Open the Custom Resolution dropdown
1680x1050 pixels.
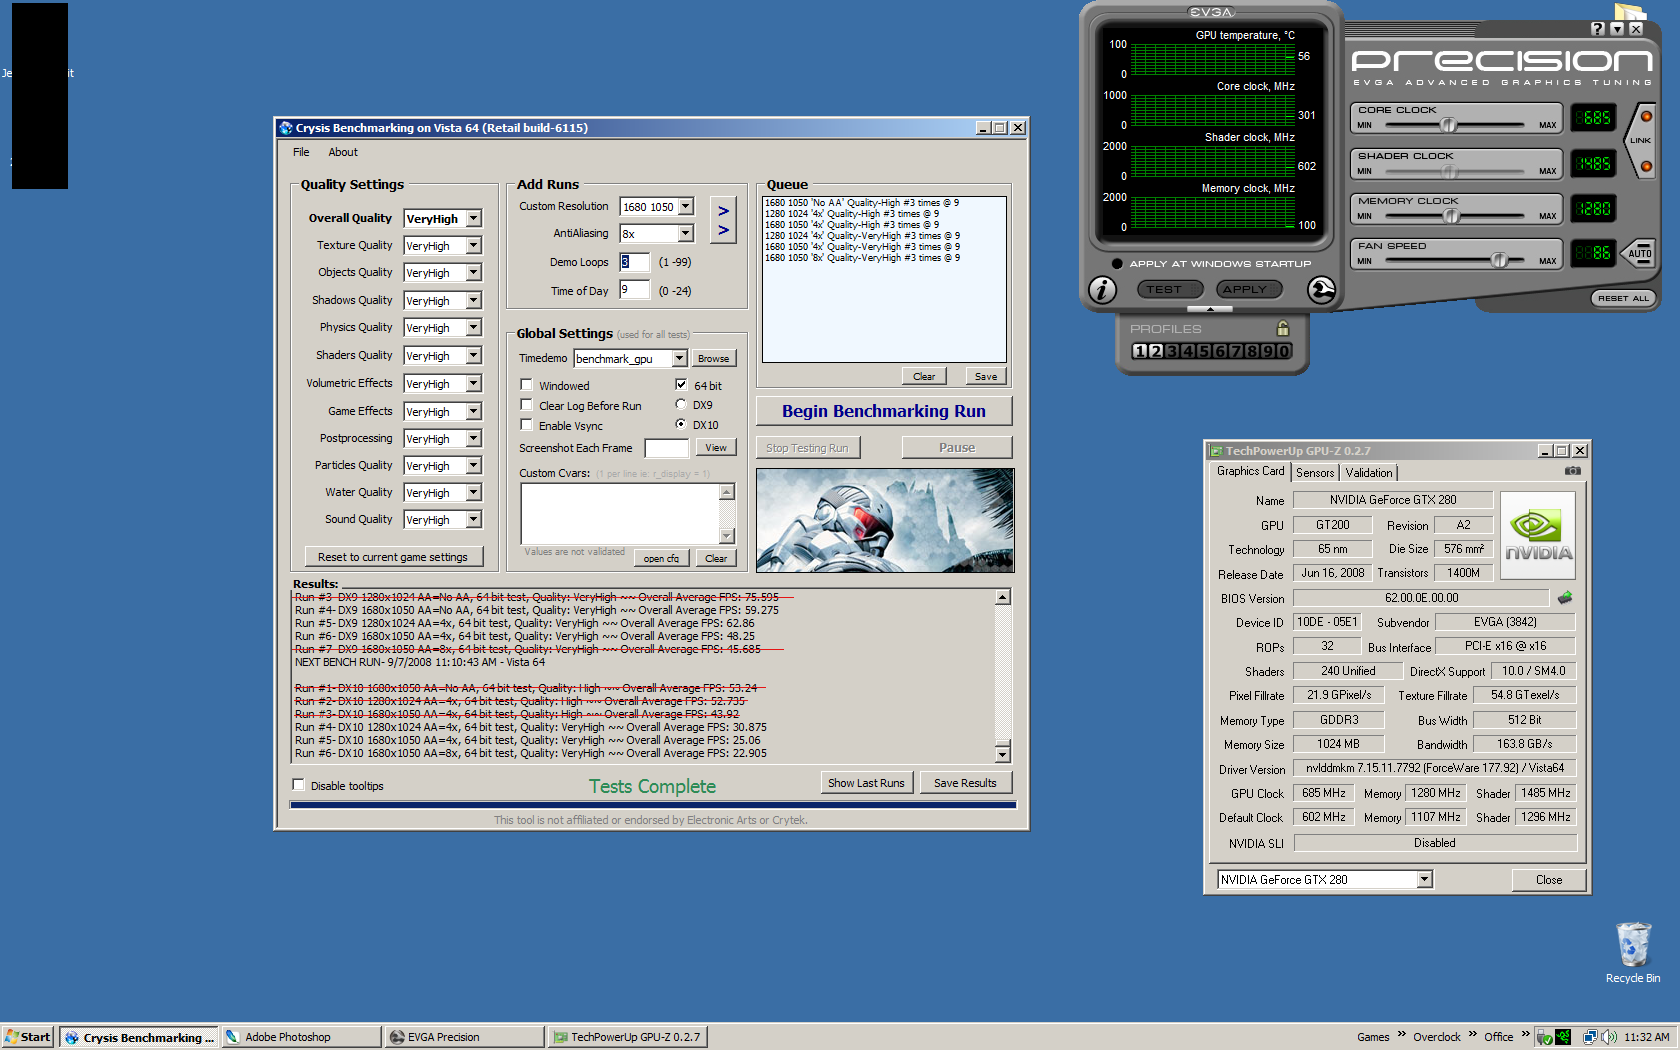point(685,206)
